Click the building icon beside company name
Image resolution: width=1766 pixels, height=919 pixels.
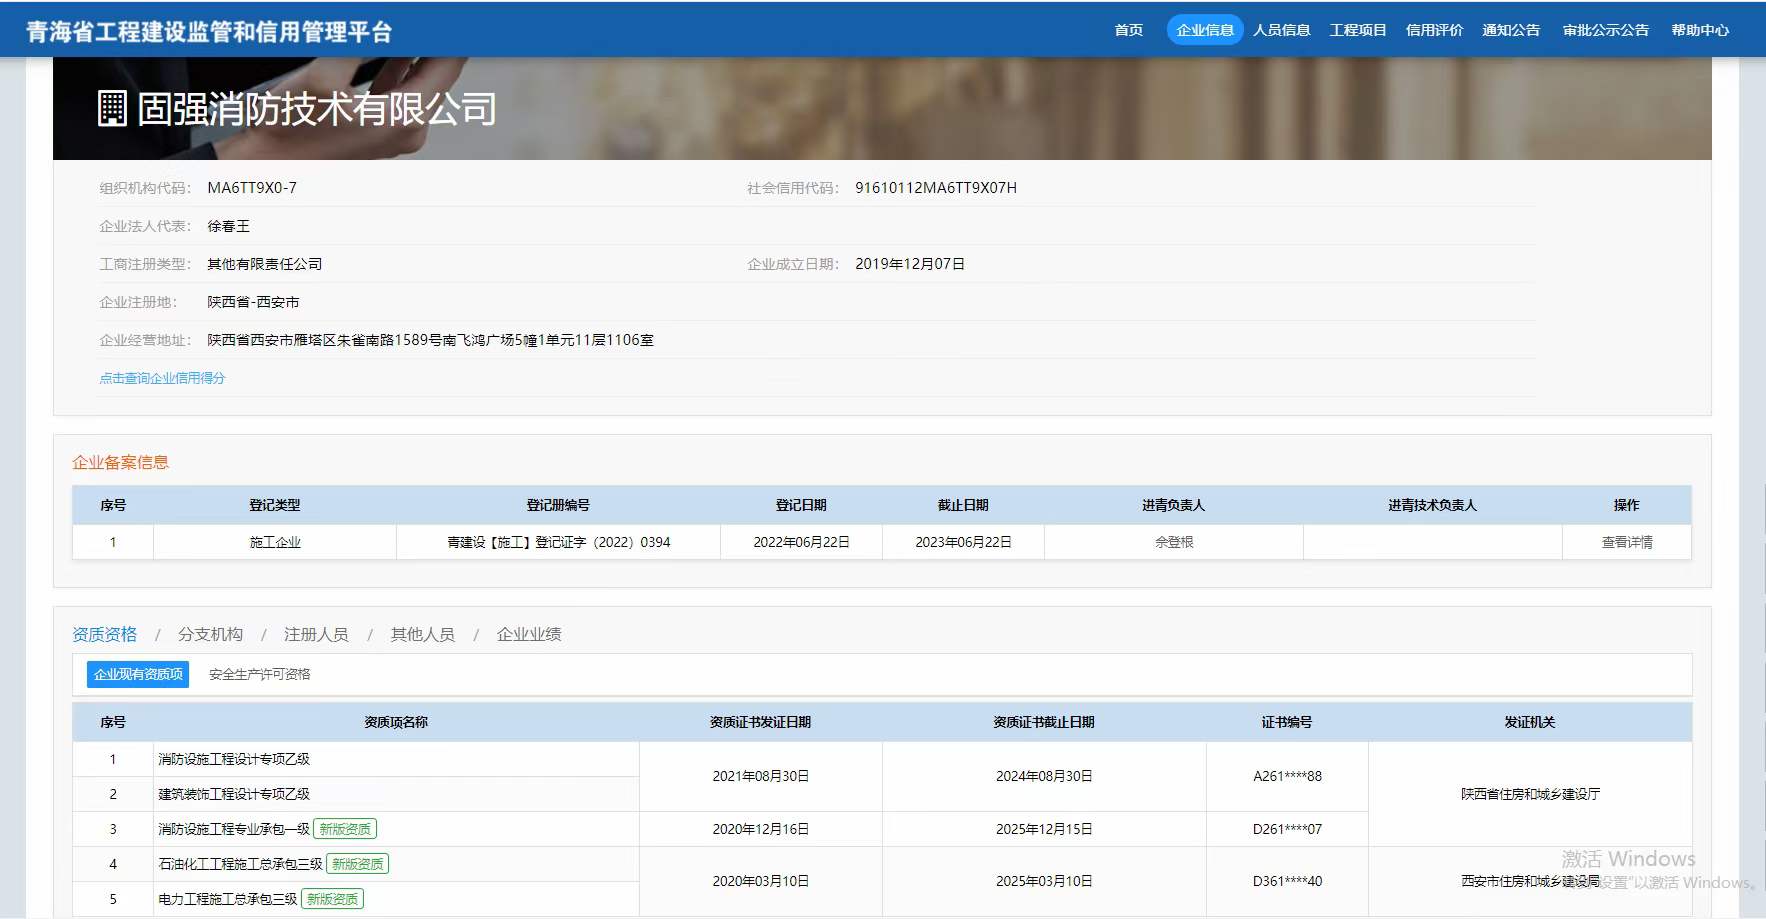pos(112,109)
